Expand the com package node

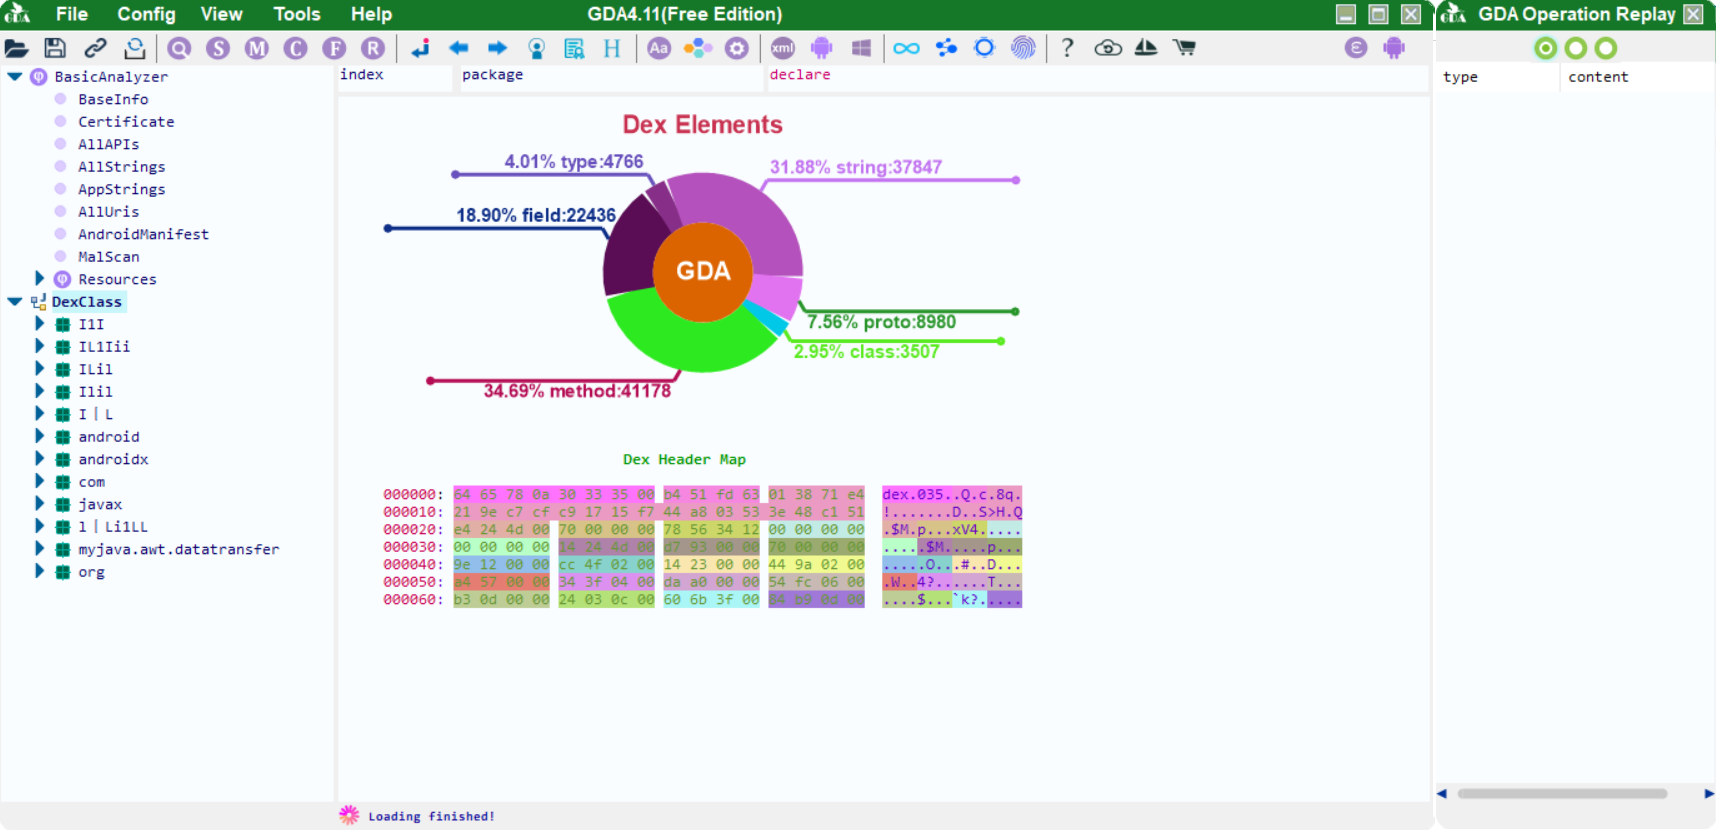click(40, 481)
